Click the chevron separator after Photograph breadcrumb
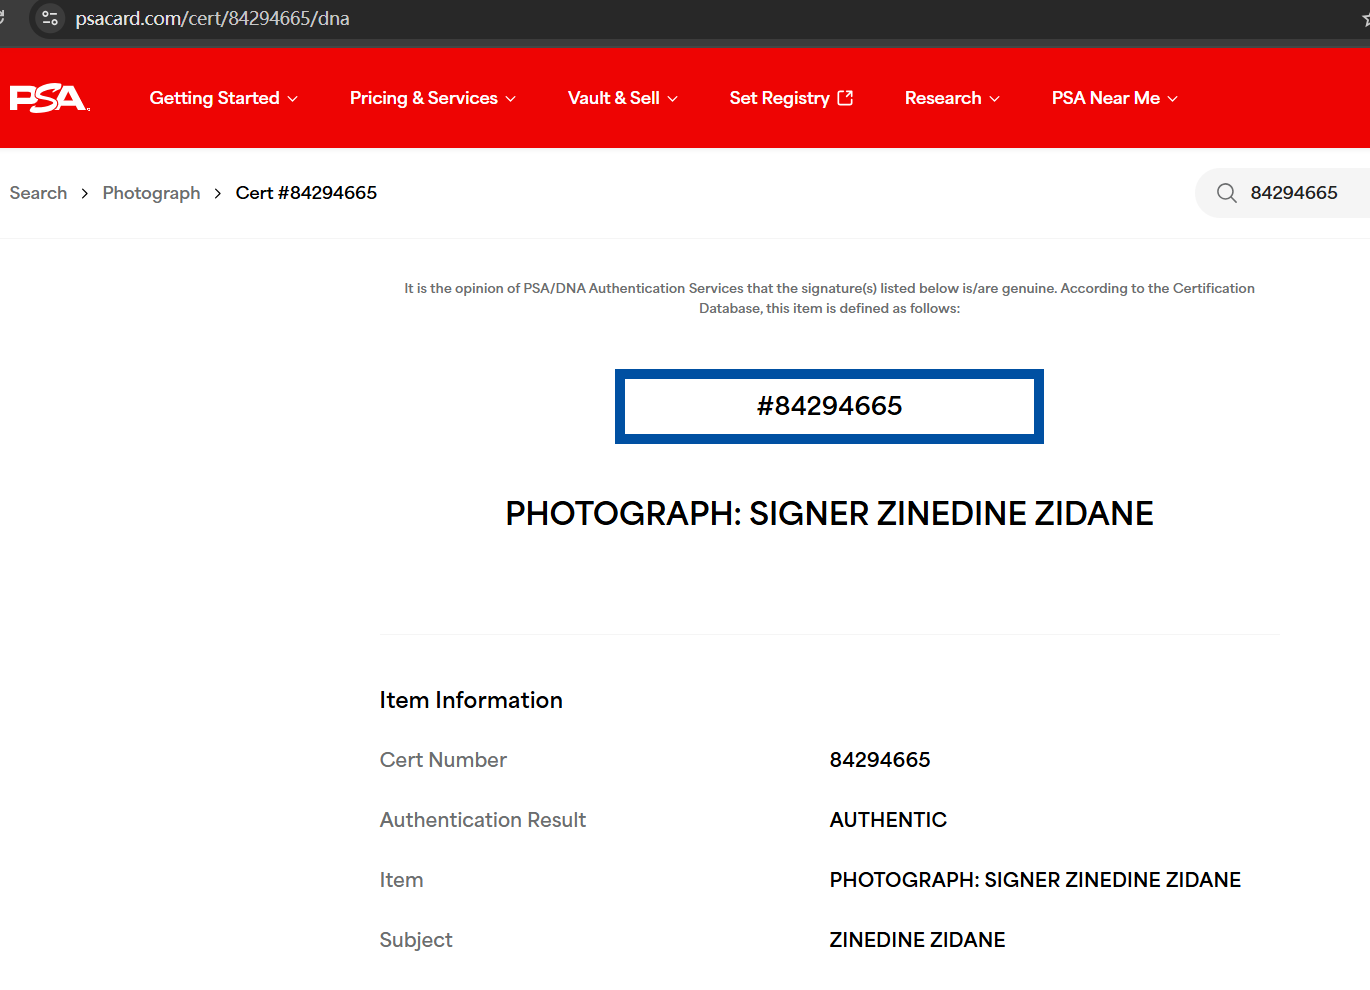Screen dimensions: 1370x990 pos(217,193)
